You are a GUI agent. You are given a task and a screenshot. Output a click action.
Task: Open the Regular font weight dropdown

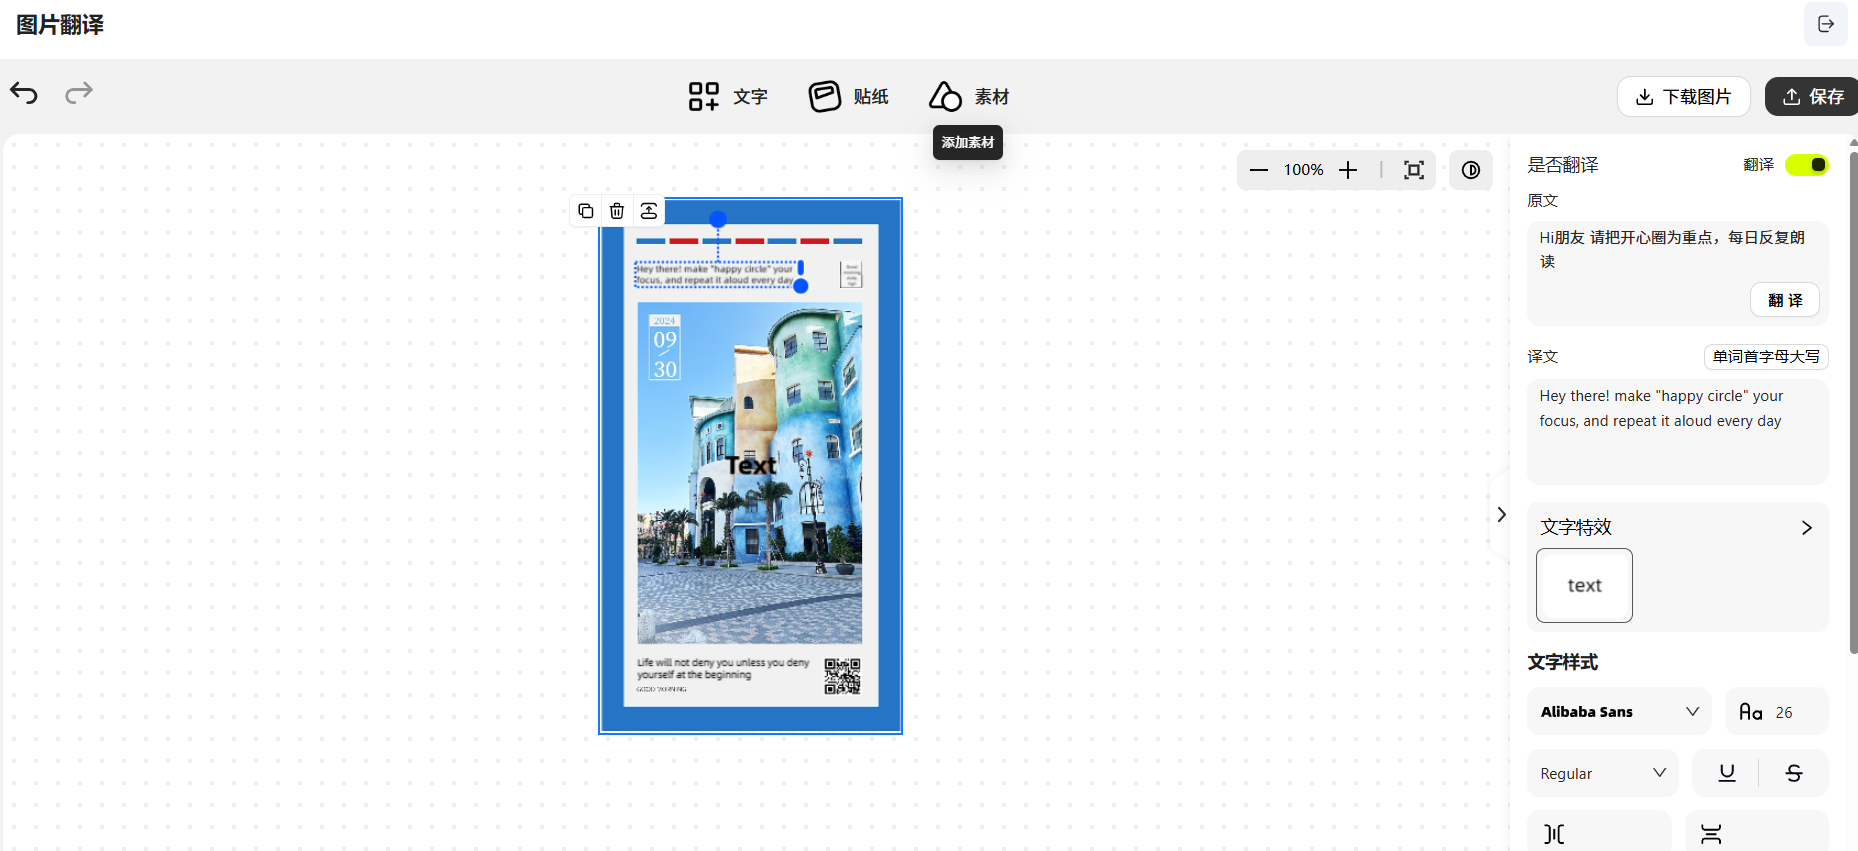(1602, 773)
